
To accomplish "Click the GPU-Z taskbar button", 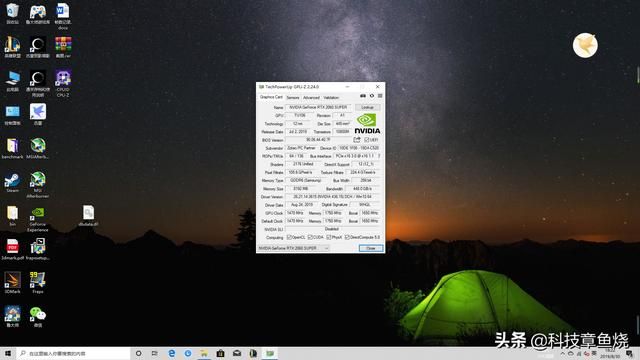I will click(270, 353).
